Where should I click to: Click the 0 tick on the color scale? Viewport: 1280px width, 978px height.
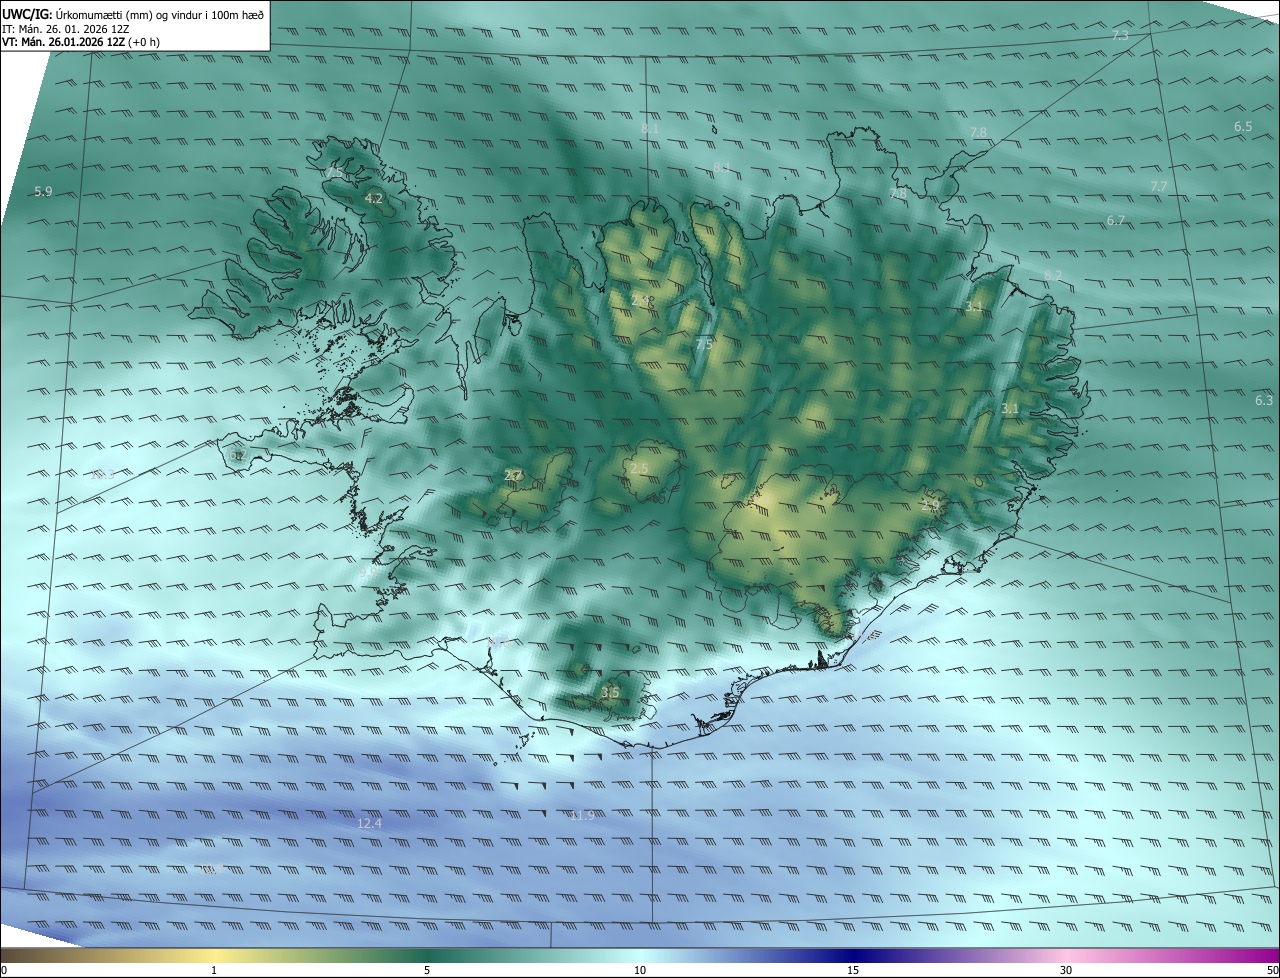point(4,970)
